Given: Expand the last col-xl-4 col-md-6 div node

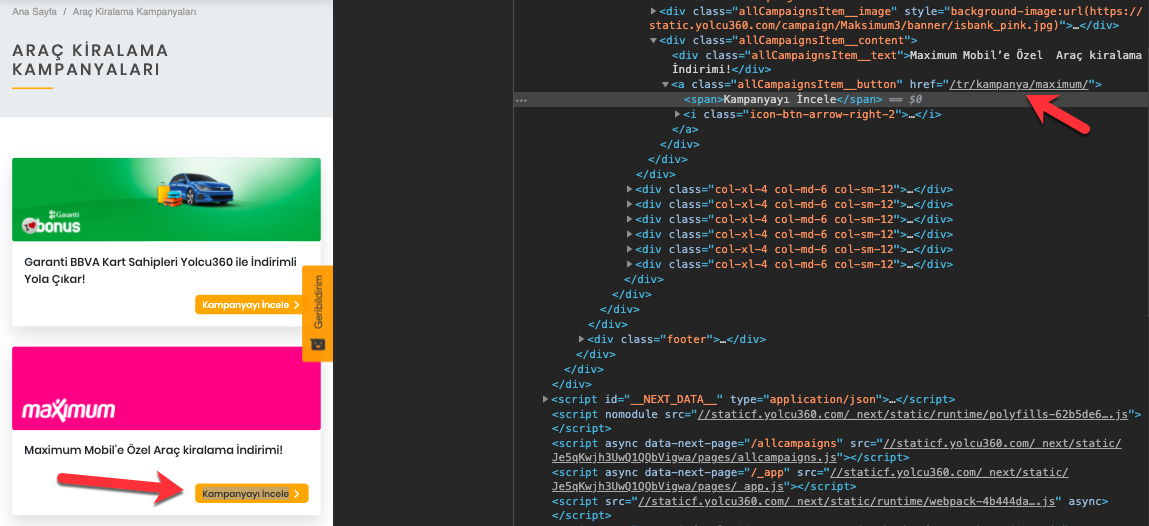Looking at the screenshot, I should pos(629,264).
